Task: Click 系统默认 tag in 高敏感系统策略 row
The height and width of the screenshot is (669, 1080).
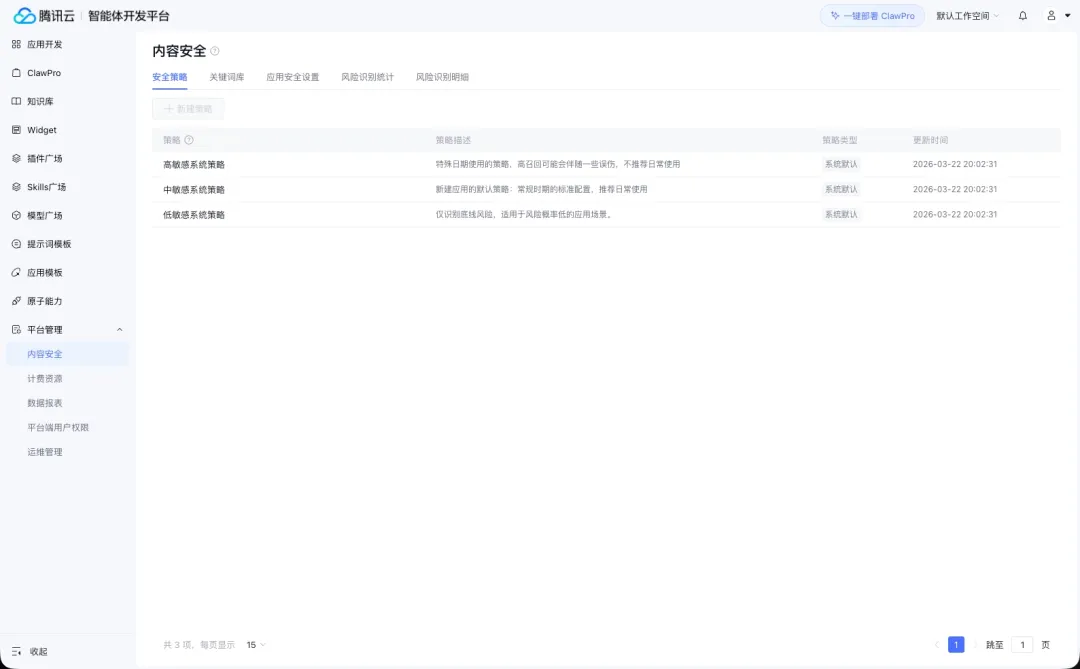Action: tap(841, 164)
